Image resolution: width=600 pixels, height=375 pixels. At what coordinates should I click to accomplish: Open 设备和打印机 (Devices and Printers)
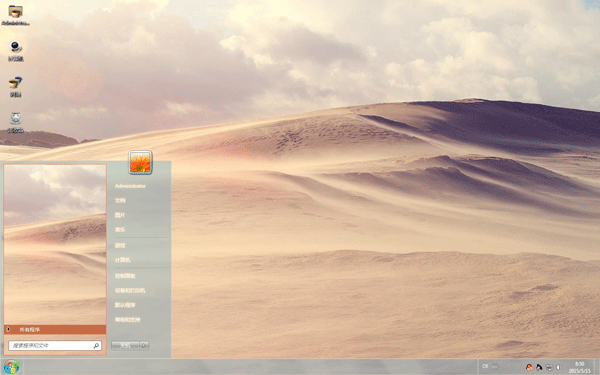point(130,290)
